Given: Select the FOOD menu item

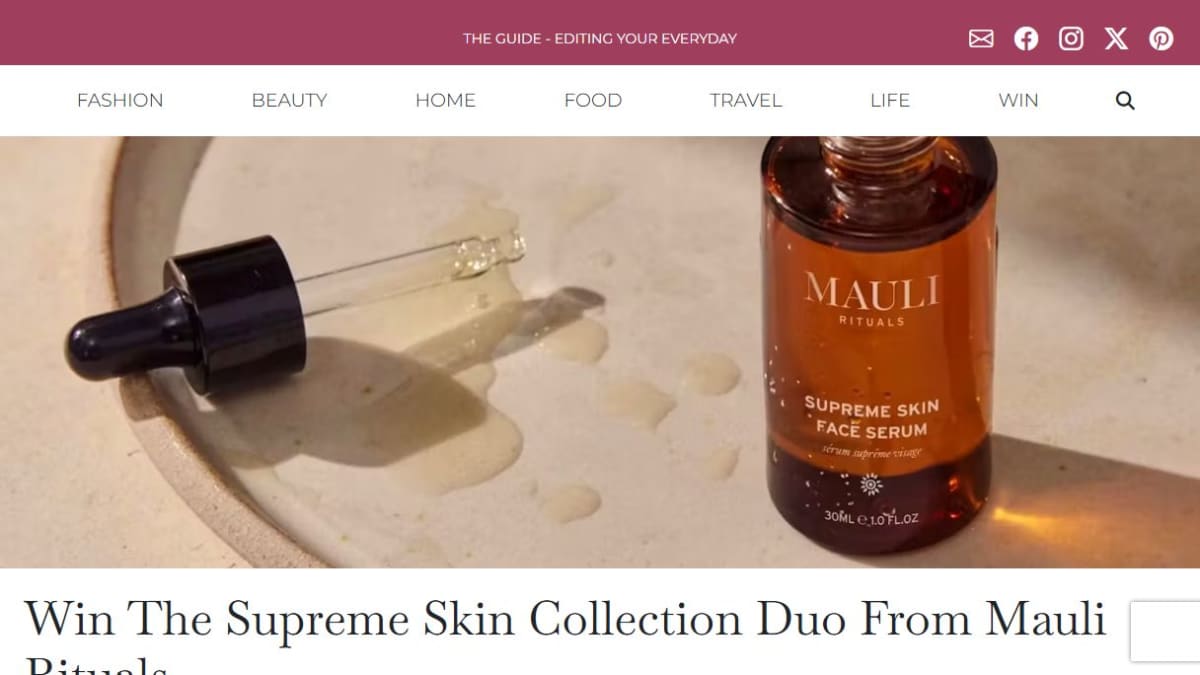Looking at the screenshot, I should [593, 100].
